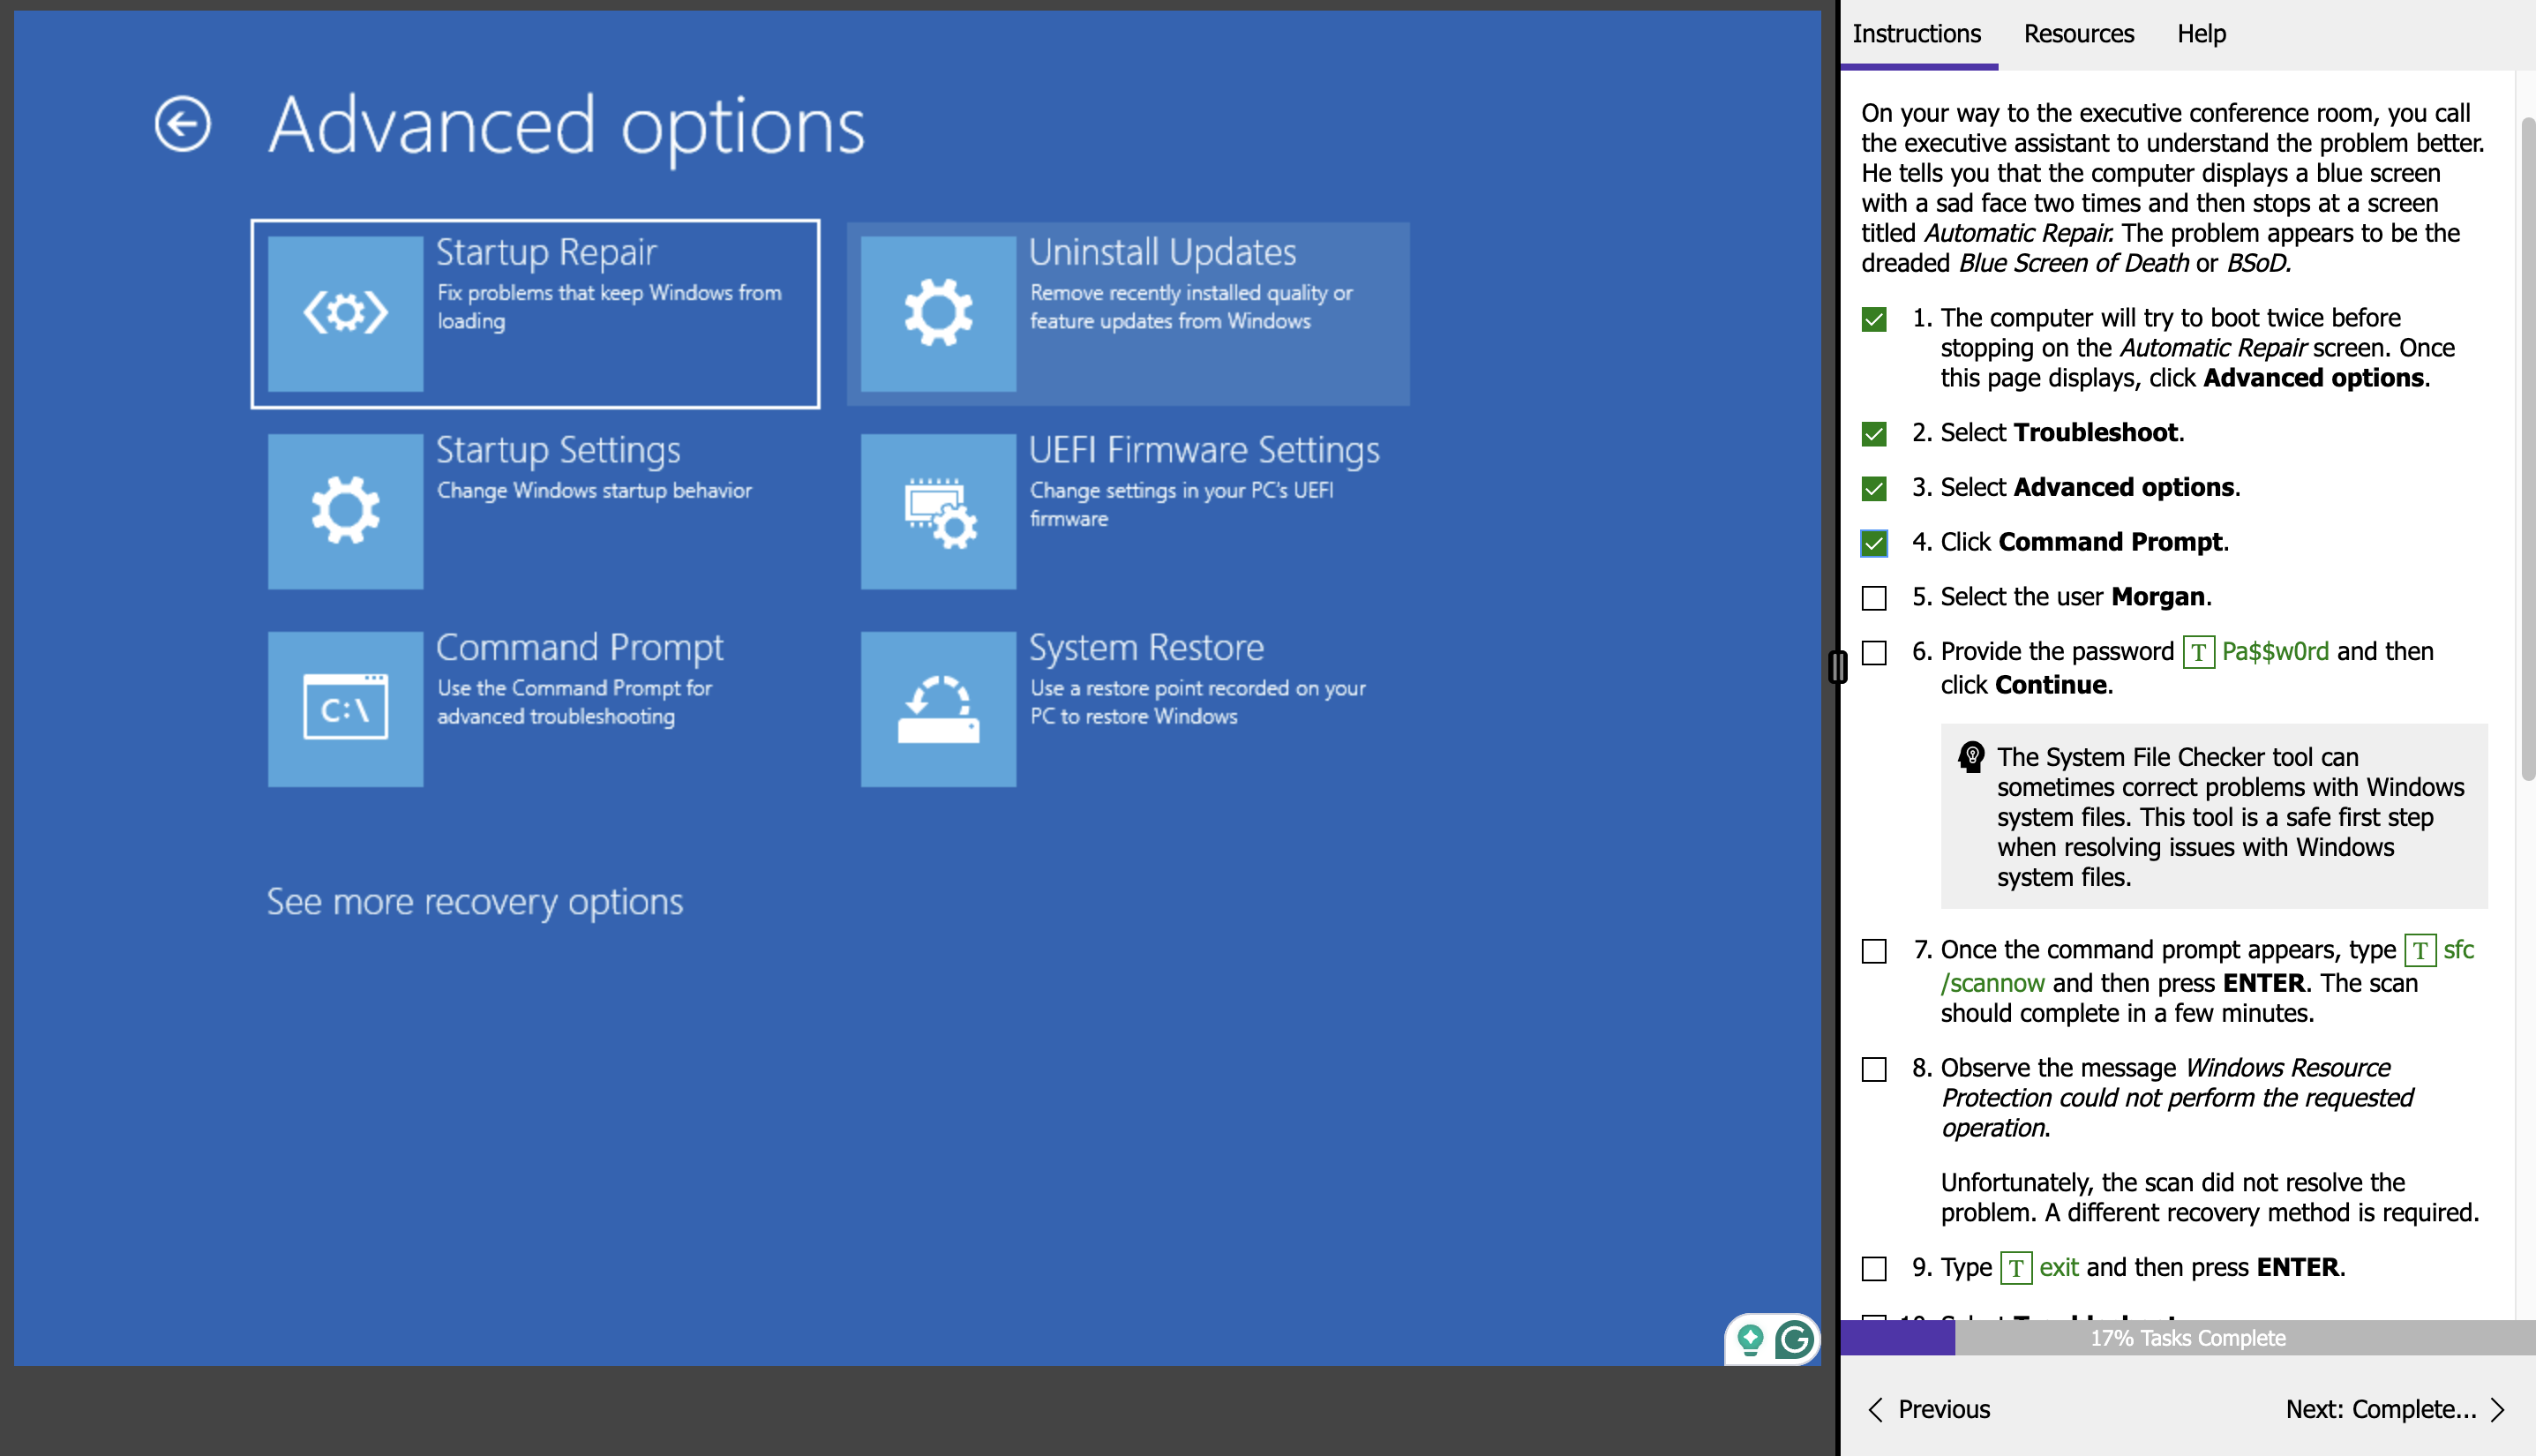2536x1456 pixels.
Task: Click the hint head icon in the tip box
Action: [x=1971, y=757]
